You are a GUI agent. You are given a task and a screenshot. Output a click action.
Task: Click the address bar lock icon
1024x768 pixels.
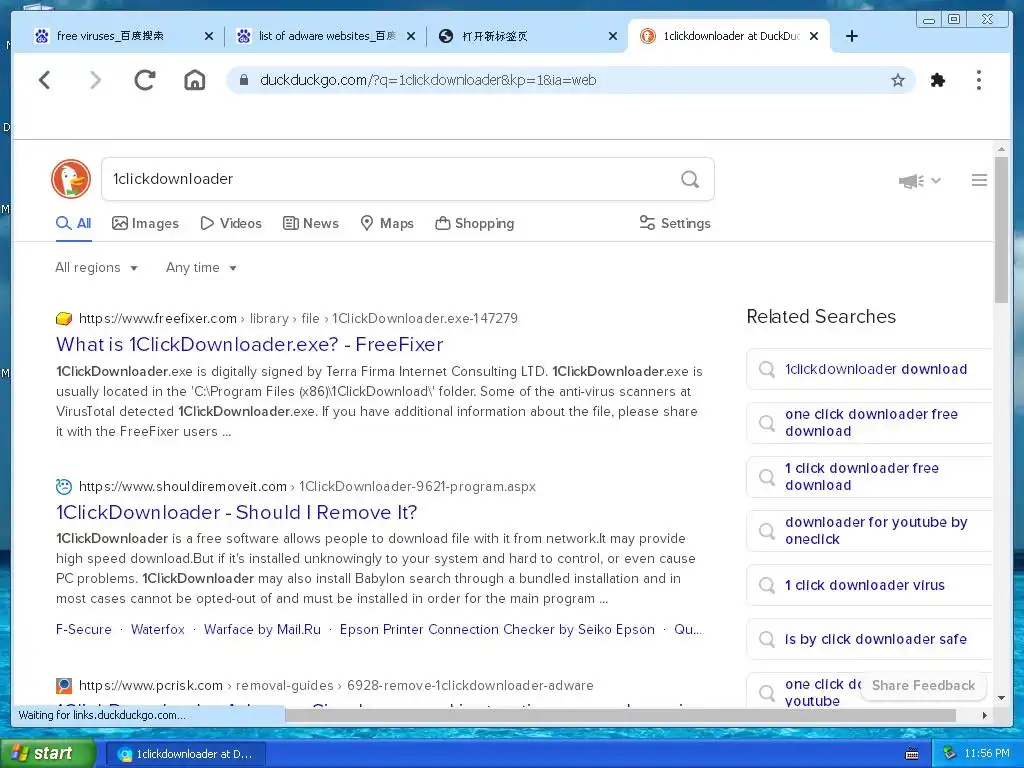tap(244, 80)
